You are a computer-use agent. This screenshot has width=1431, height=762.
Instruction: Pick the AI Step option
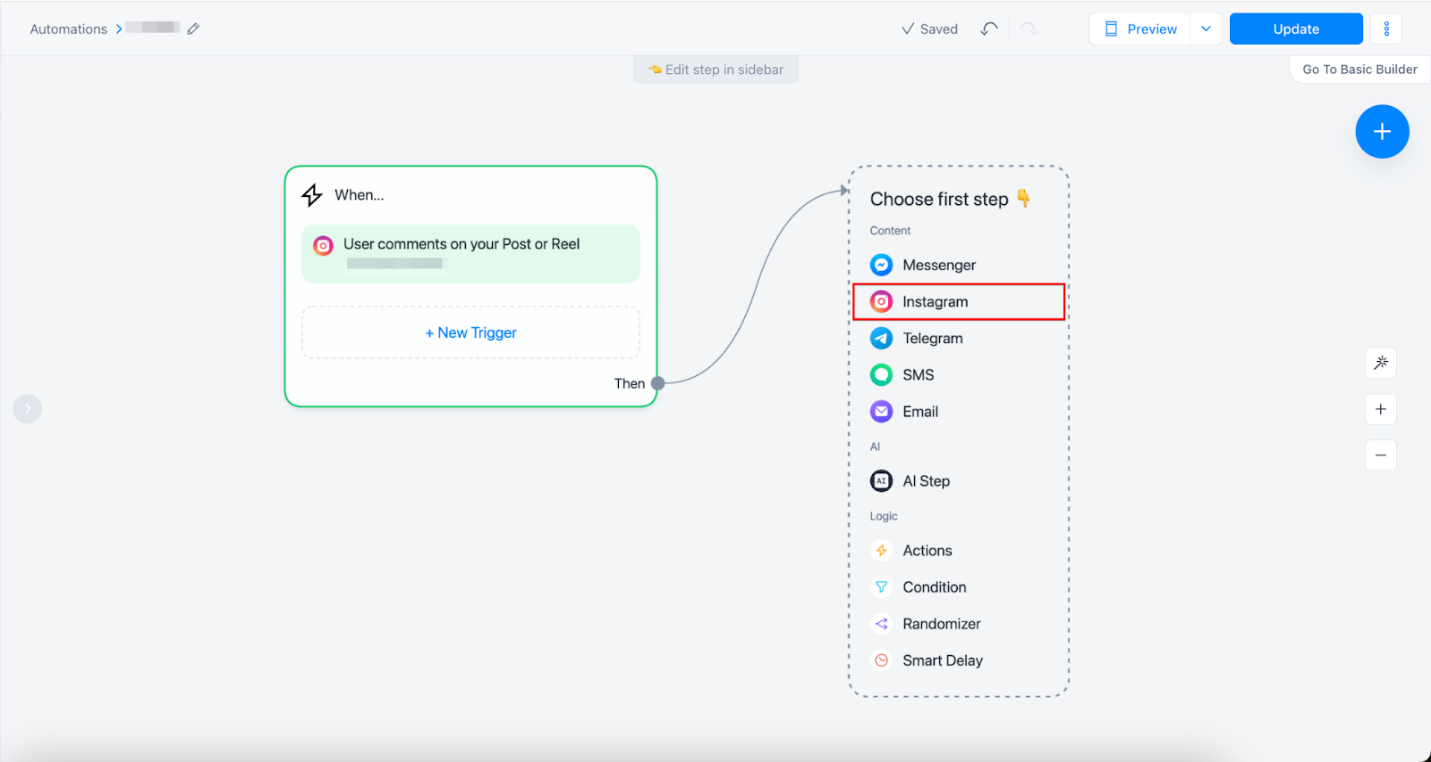click(x=925, y=481)
